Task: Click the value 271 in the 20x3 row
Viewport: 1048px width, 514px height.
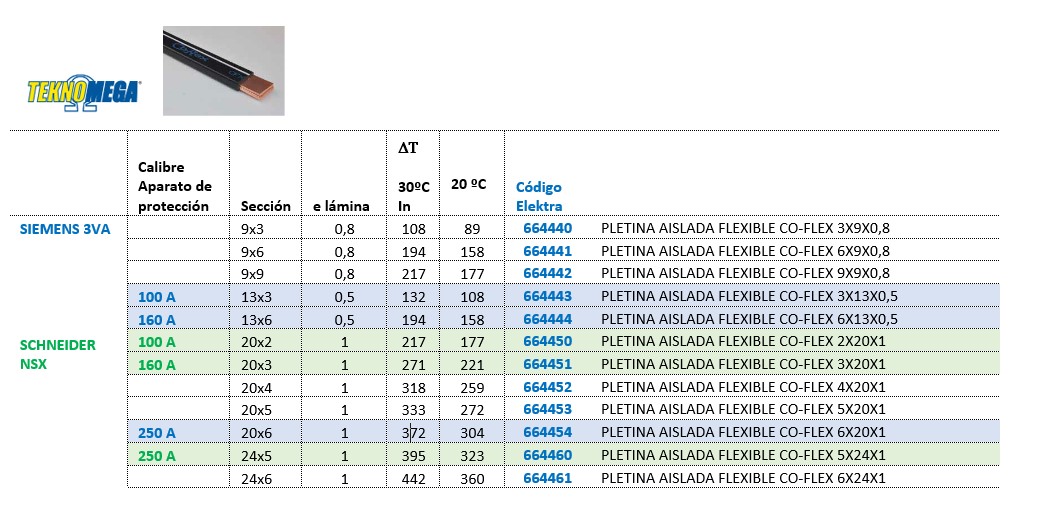Action: (x=414, y=365)
